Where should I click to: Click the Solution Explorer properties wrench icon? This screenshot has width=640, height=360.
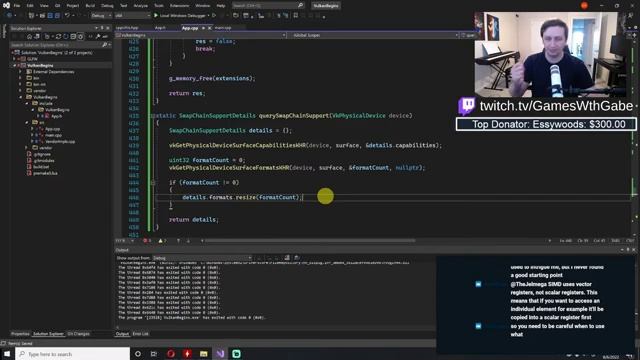(x=98, y=36)
